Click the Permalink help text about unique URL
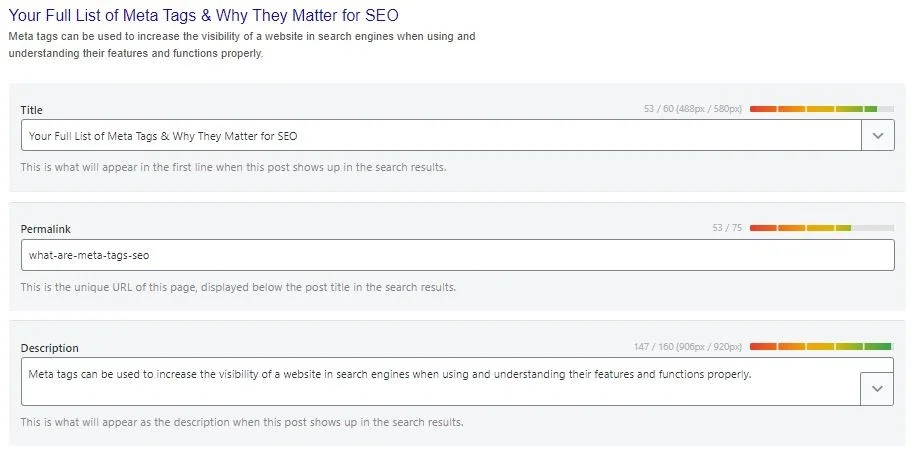Image resolution: width=915 pixels, height=457 pixels. point(238,287)
